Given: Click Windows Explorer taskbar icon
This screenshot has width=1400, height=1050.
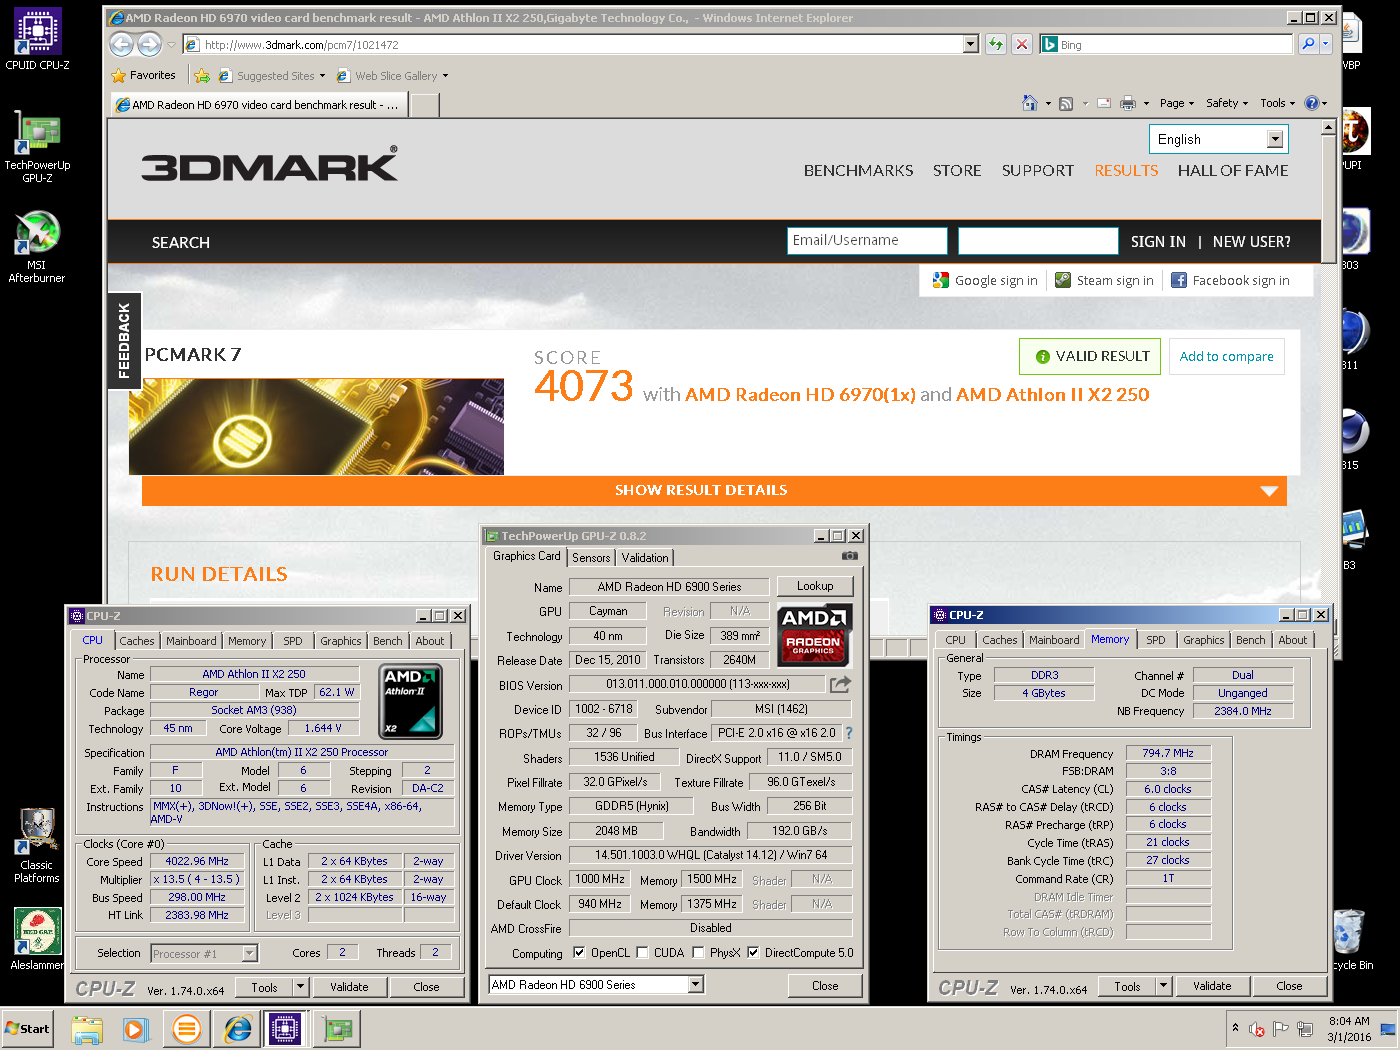Looking at the screenshot, I should pos(87,1029).
